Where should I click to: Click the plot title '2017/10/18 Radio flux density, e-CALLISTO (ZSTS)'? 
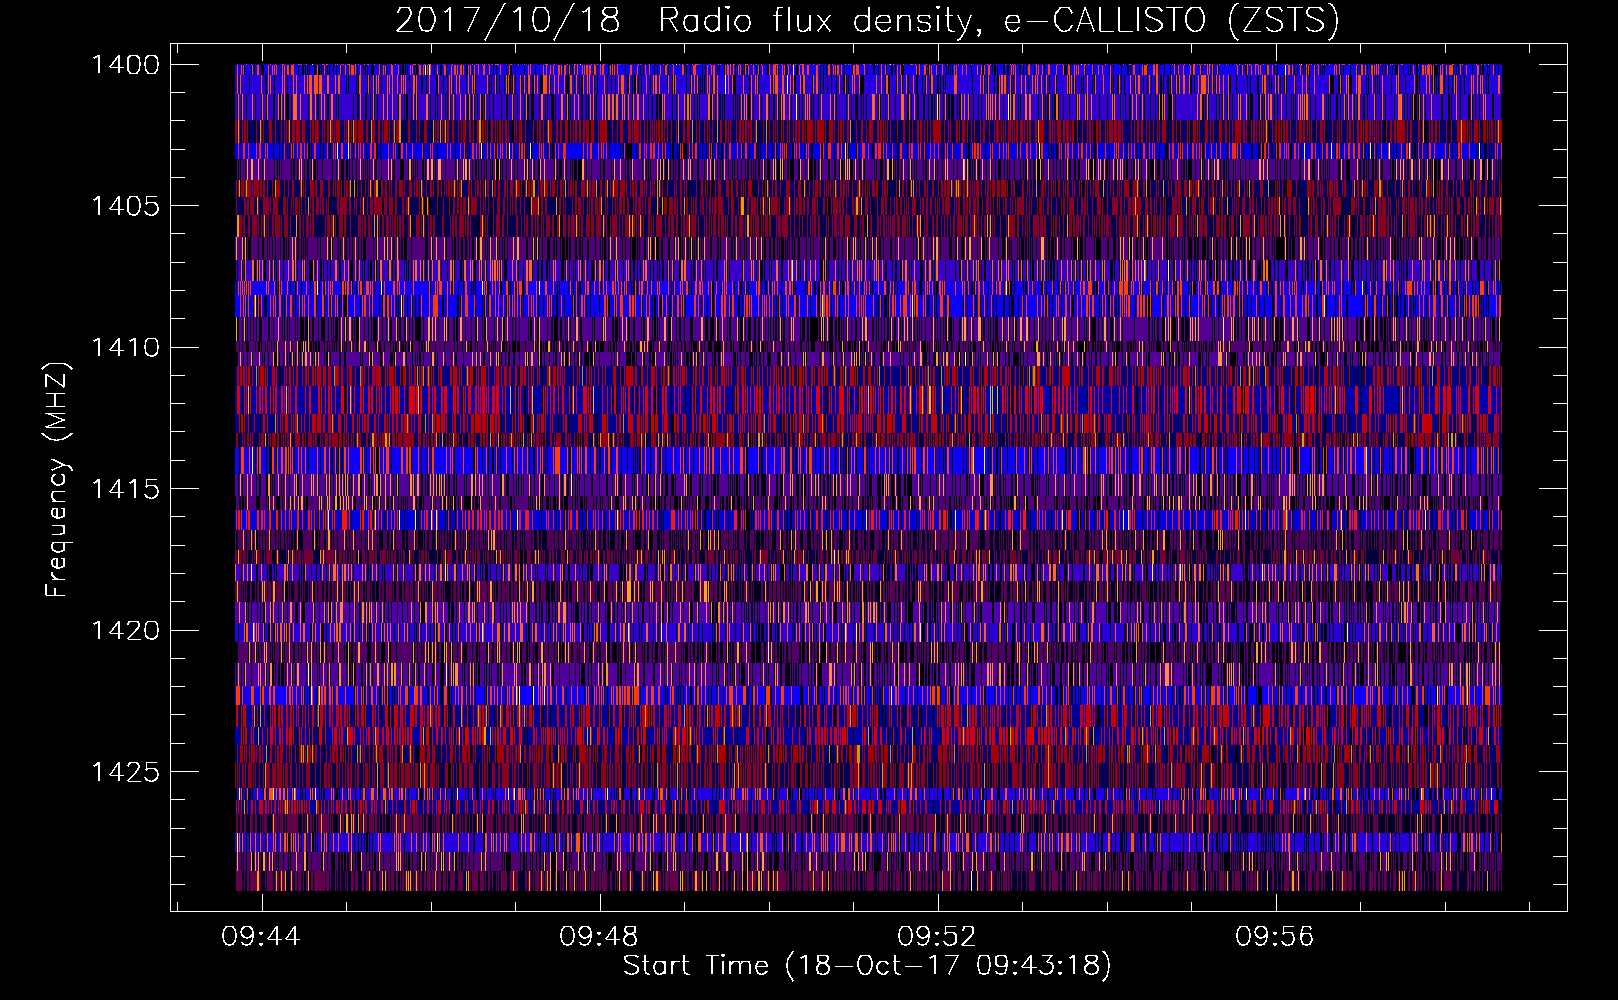pyautogui.click(x=867, y=21)
